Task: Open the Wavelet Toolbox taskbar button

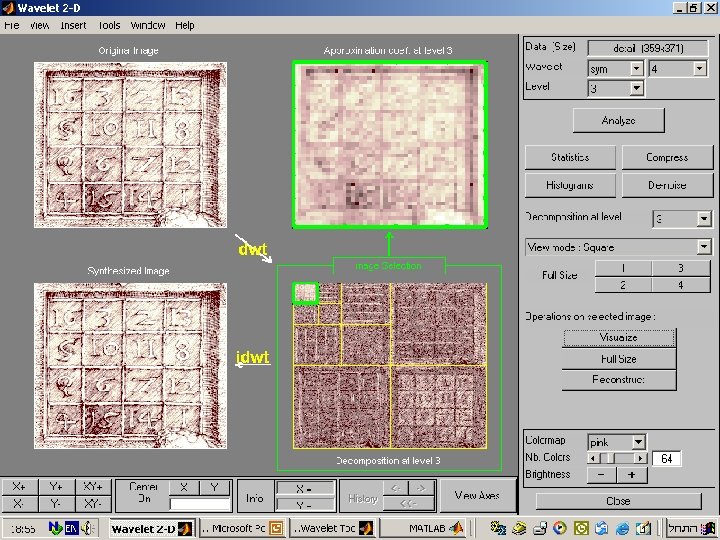Action: point(333,529)
